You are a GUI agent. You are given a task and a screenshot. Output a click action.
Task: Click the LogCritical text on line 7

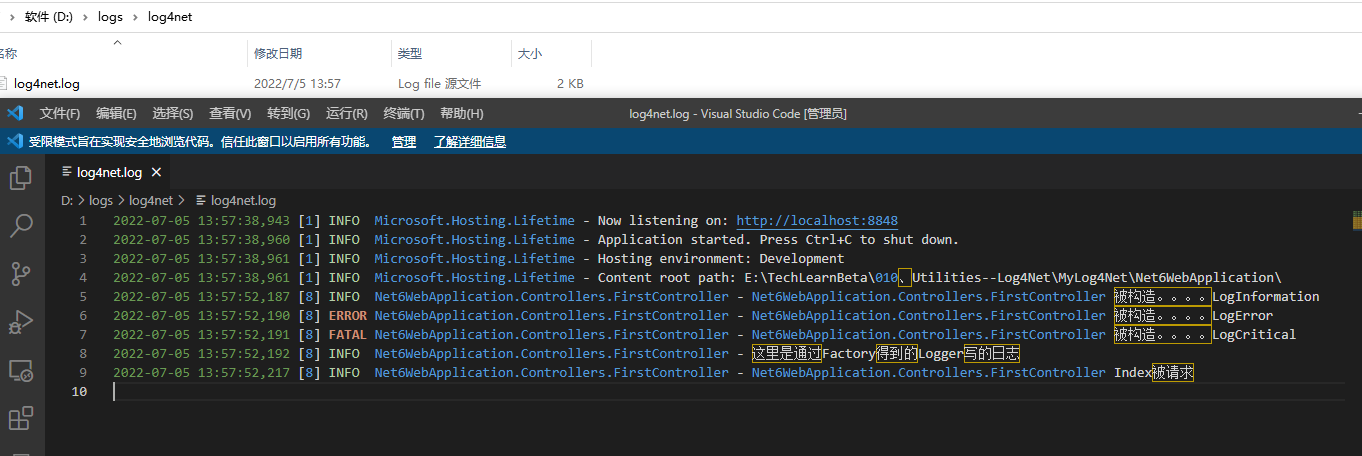(1254, 335)
